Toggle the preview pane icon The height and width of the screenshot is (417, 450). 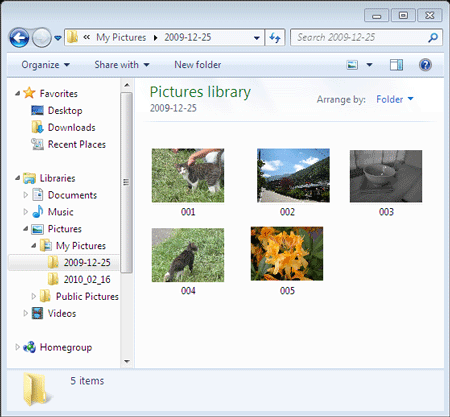(x=396, y=65)
